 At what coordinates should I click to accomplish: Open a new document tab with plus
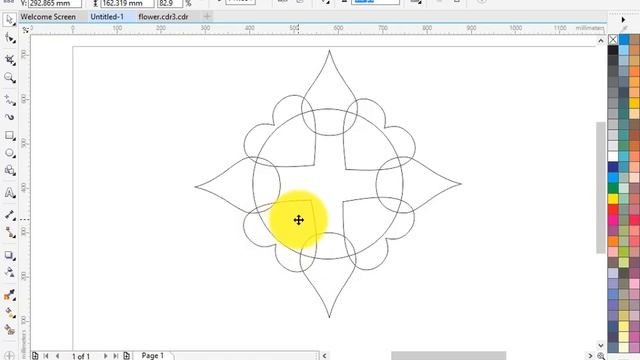(207, 16)
